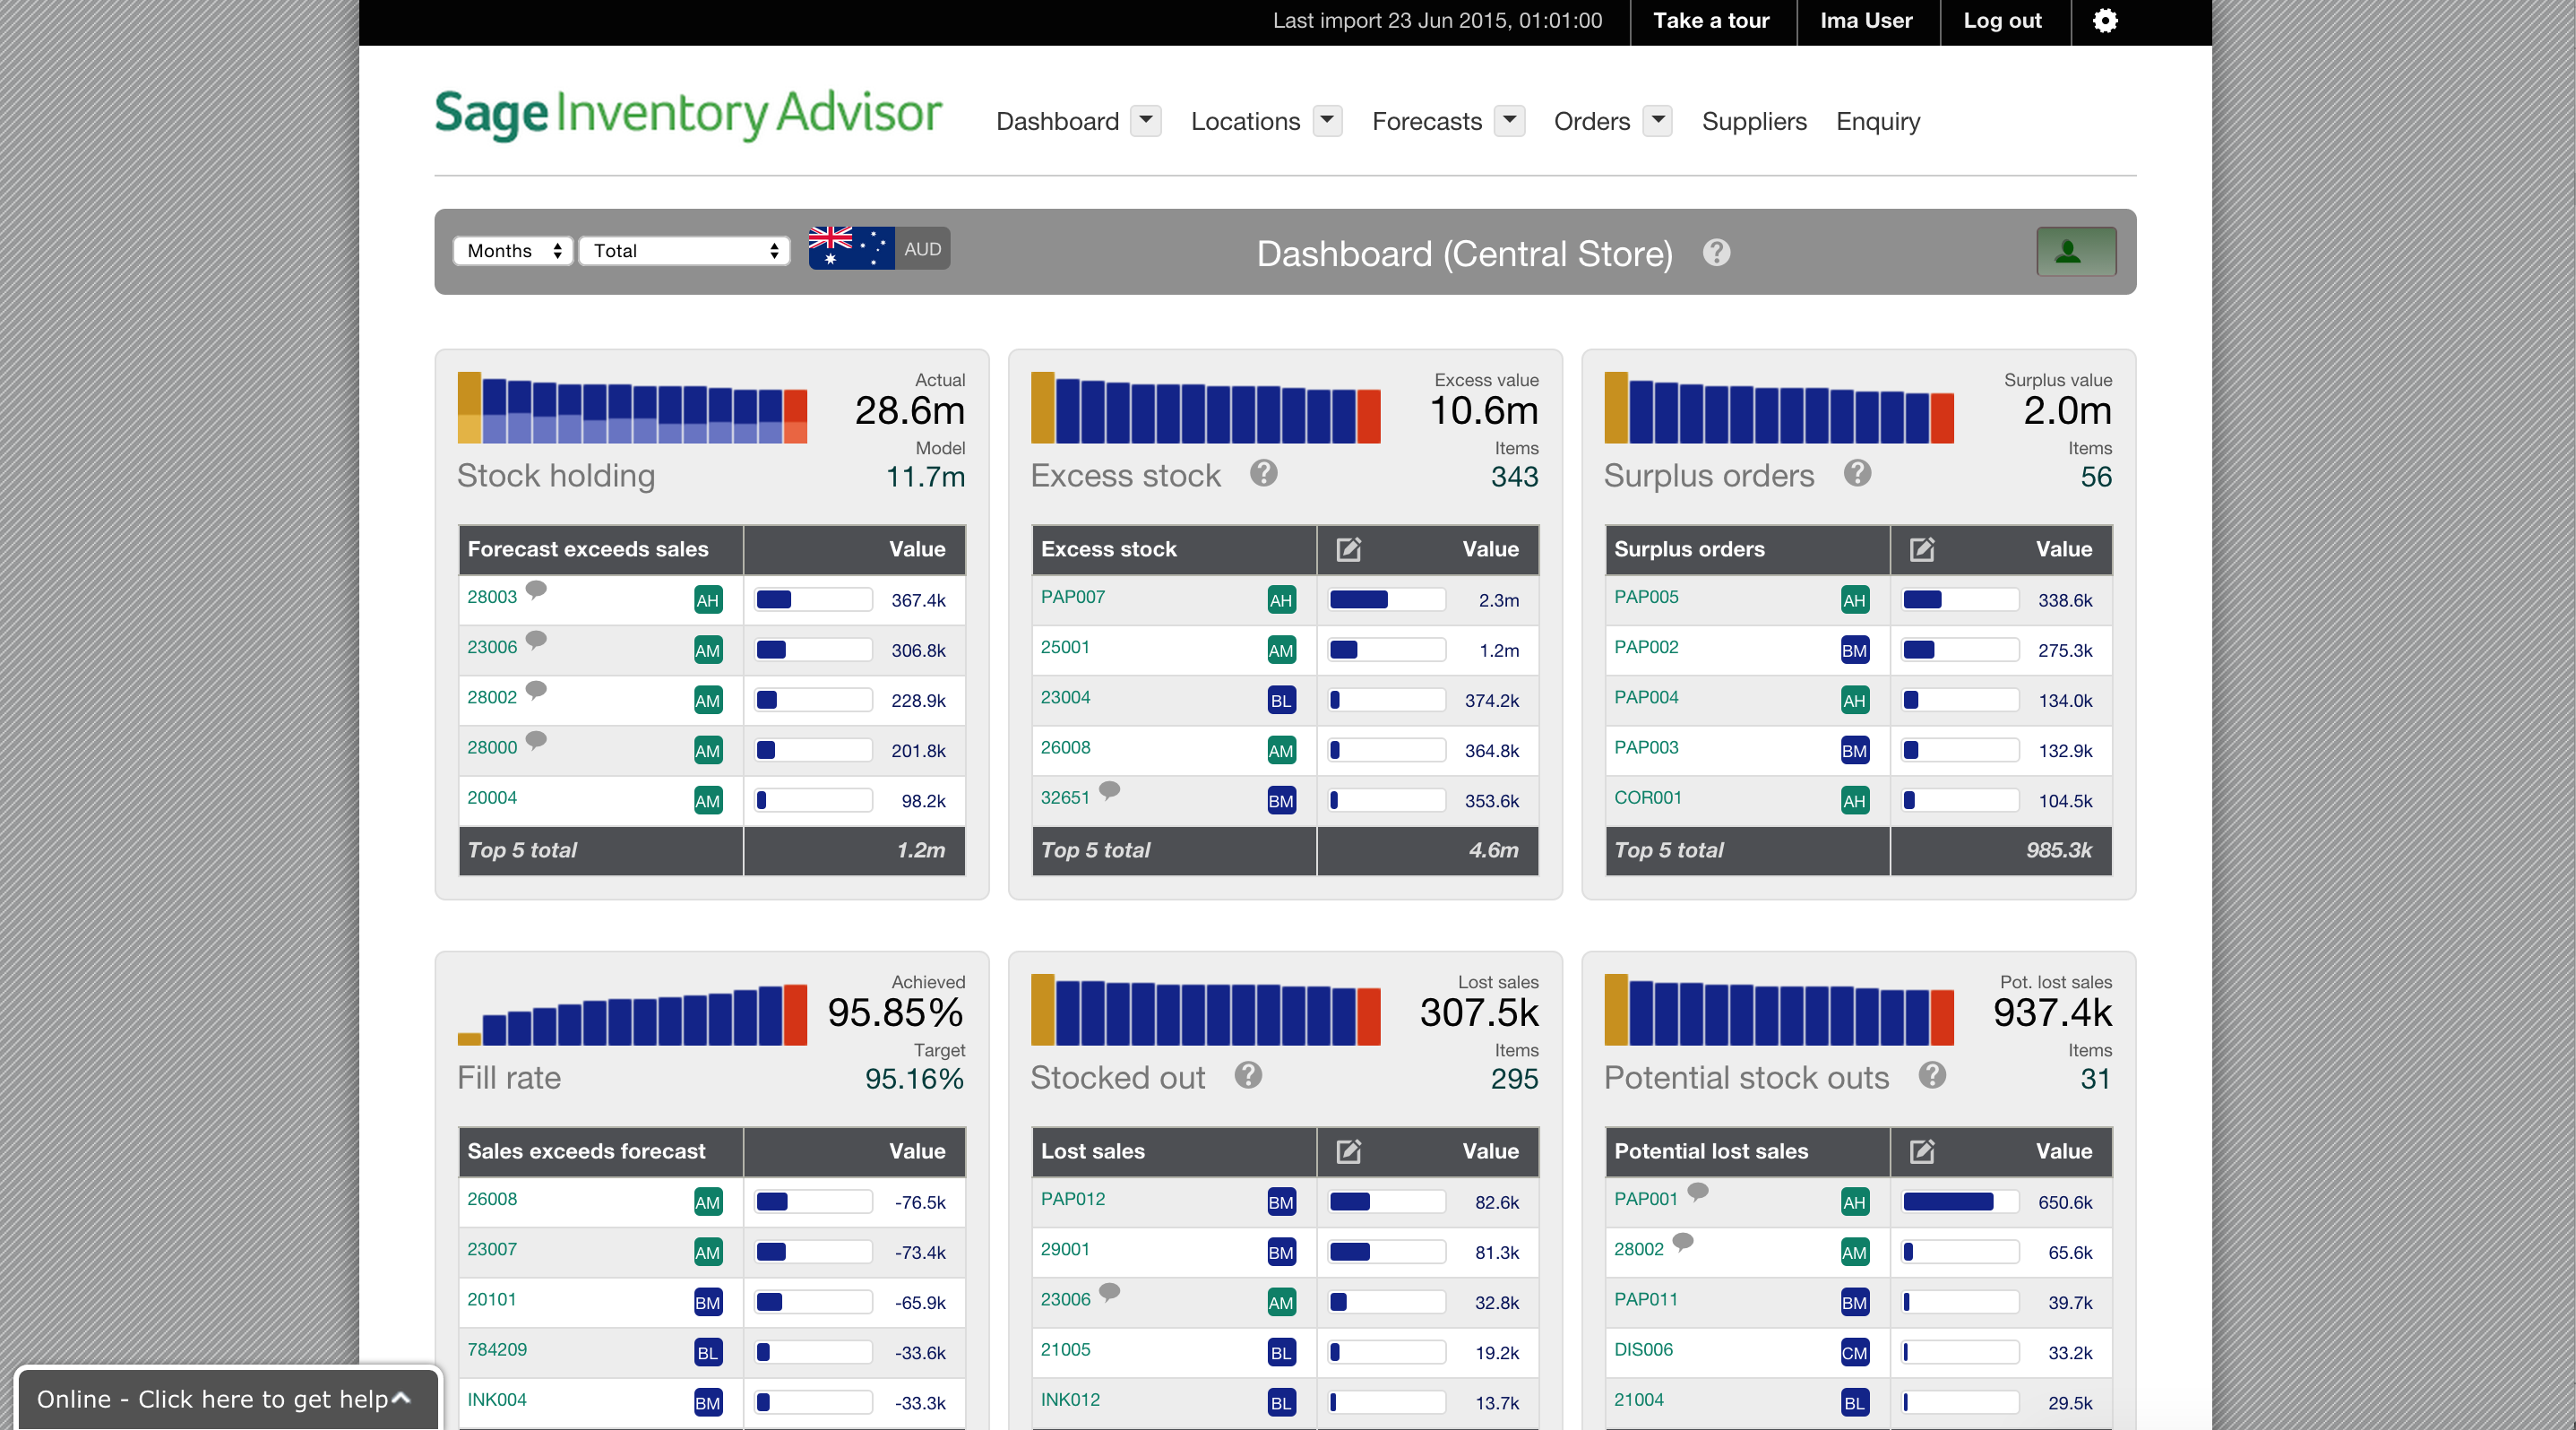The image size is (2576, 1430).
Task: Click the edit pencil icon in Surplus orders header
Action: tap(1921, 549)
